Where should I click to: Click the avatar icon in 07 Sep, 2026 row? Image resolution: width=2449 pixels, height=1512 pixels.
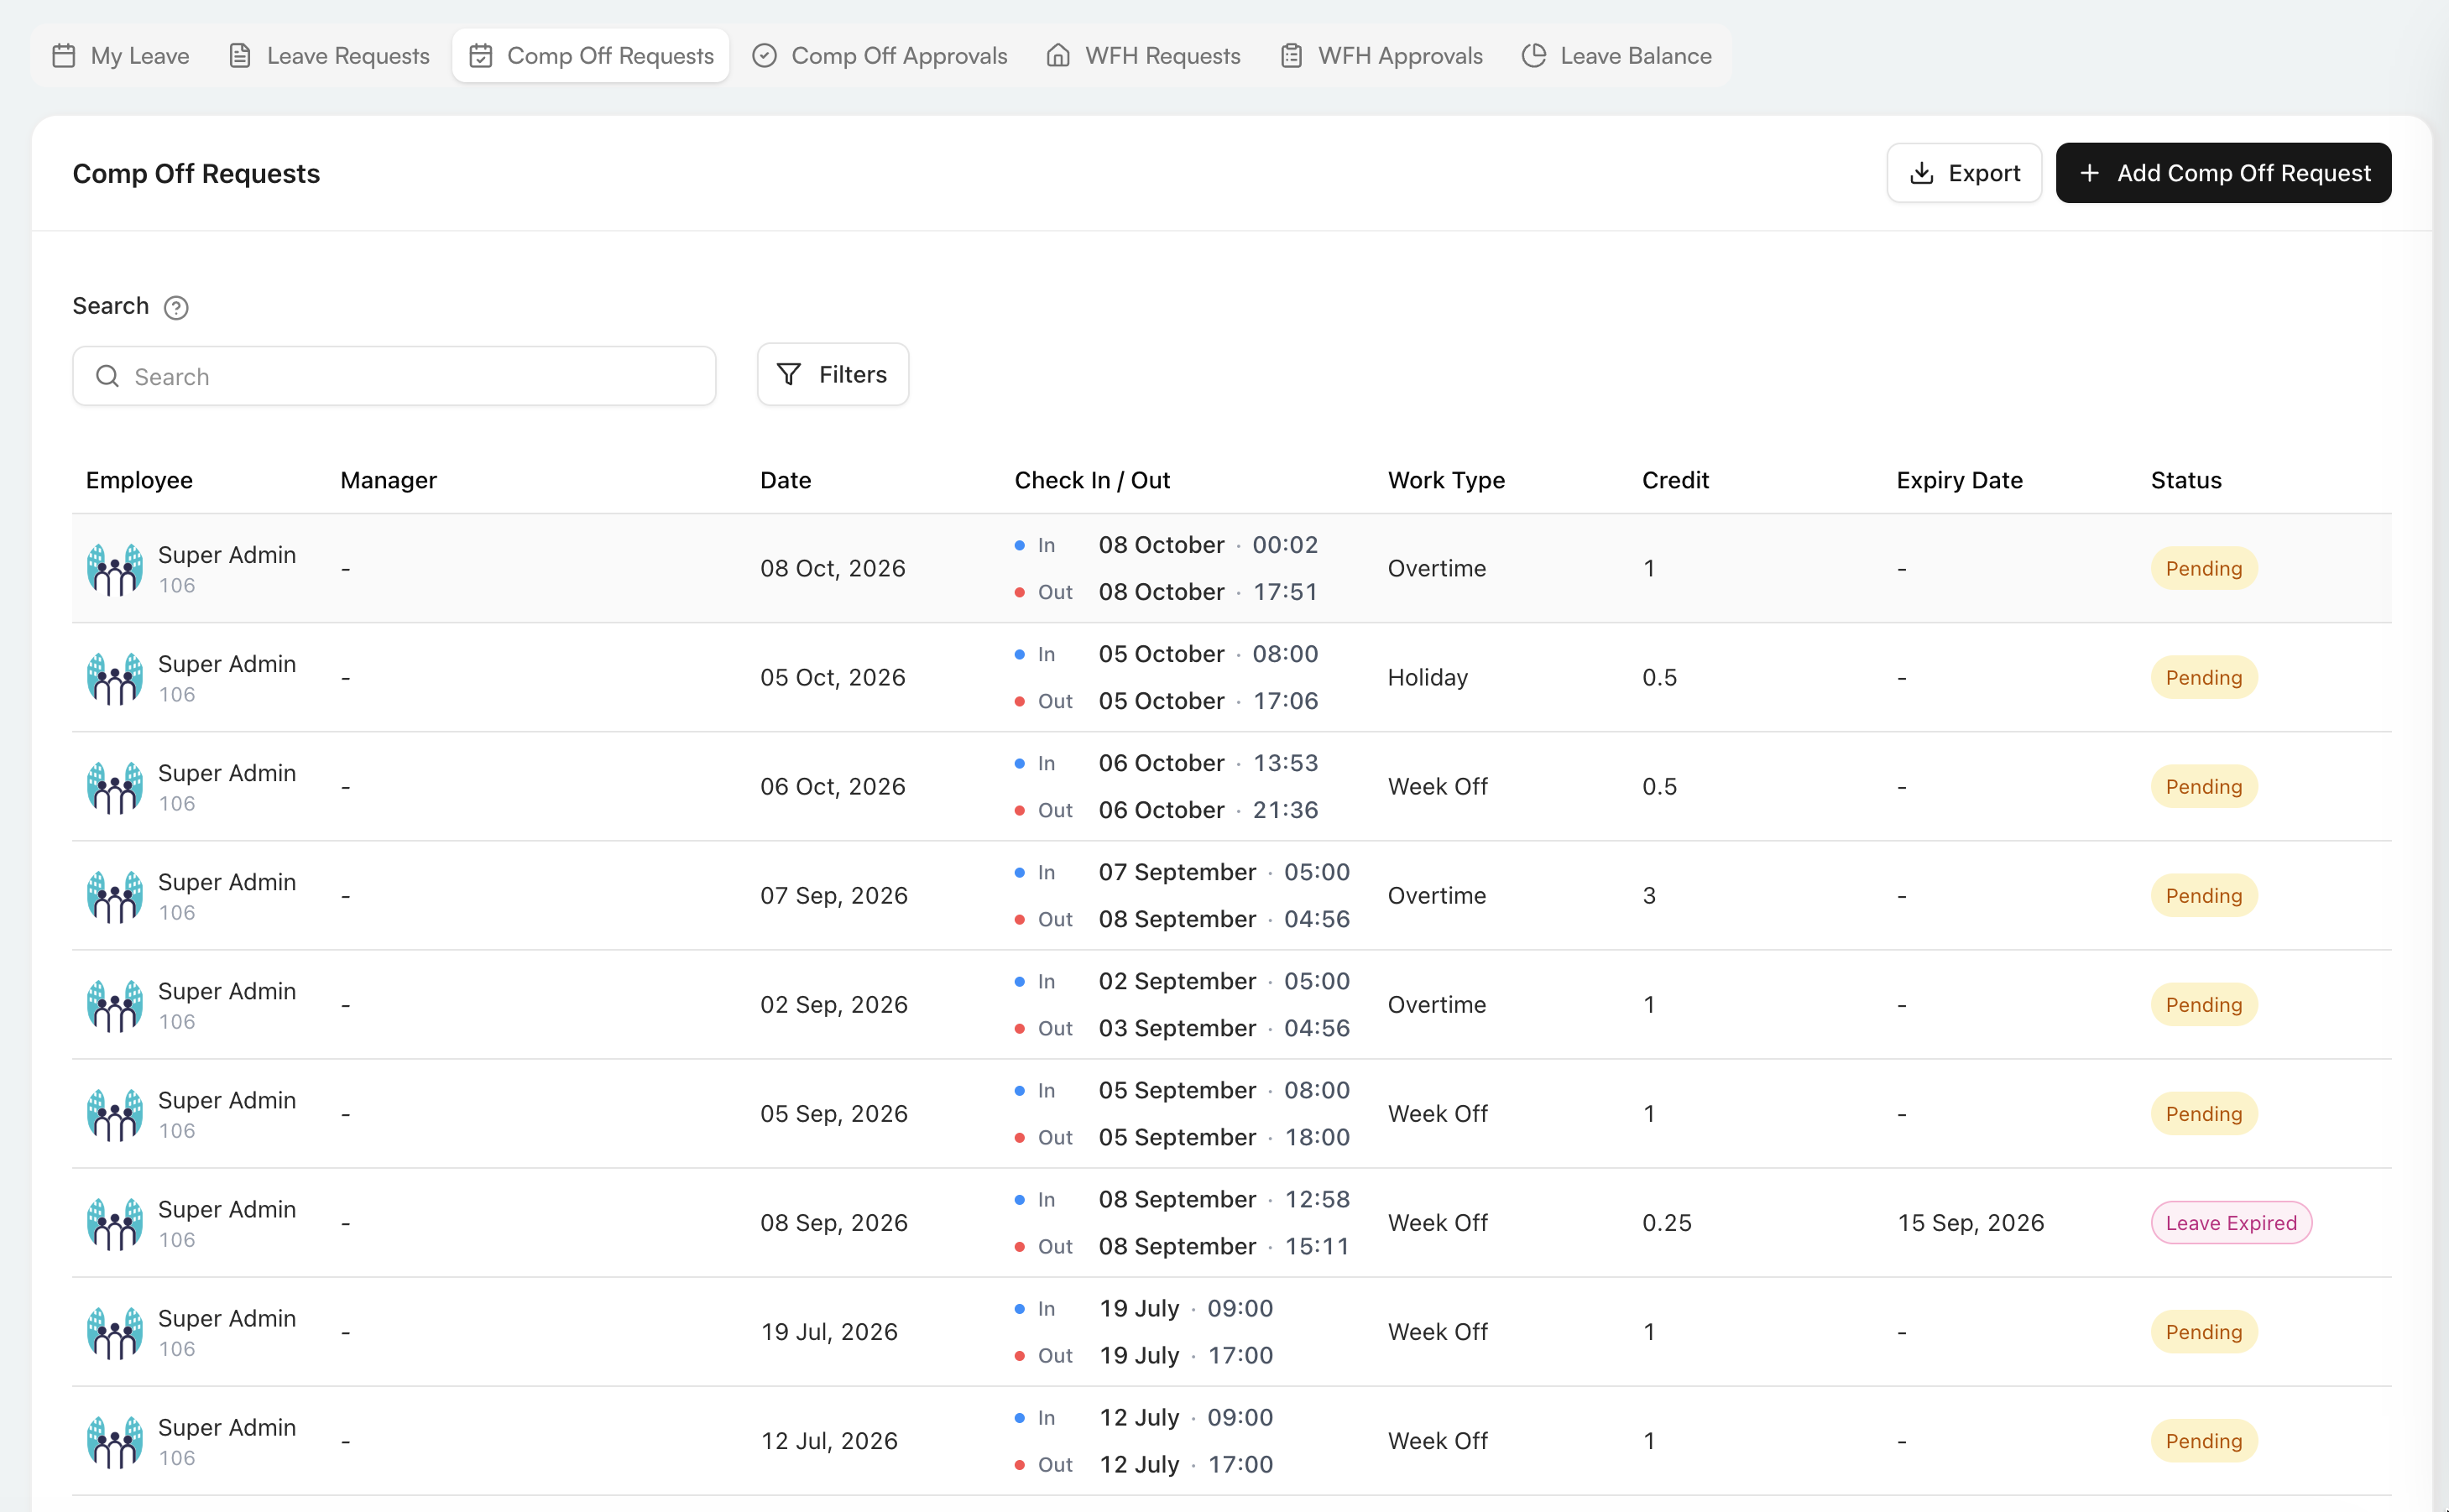(115, 896)
